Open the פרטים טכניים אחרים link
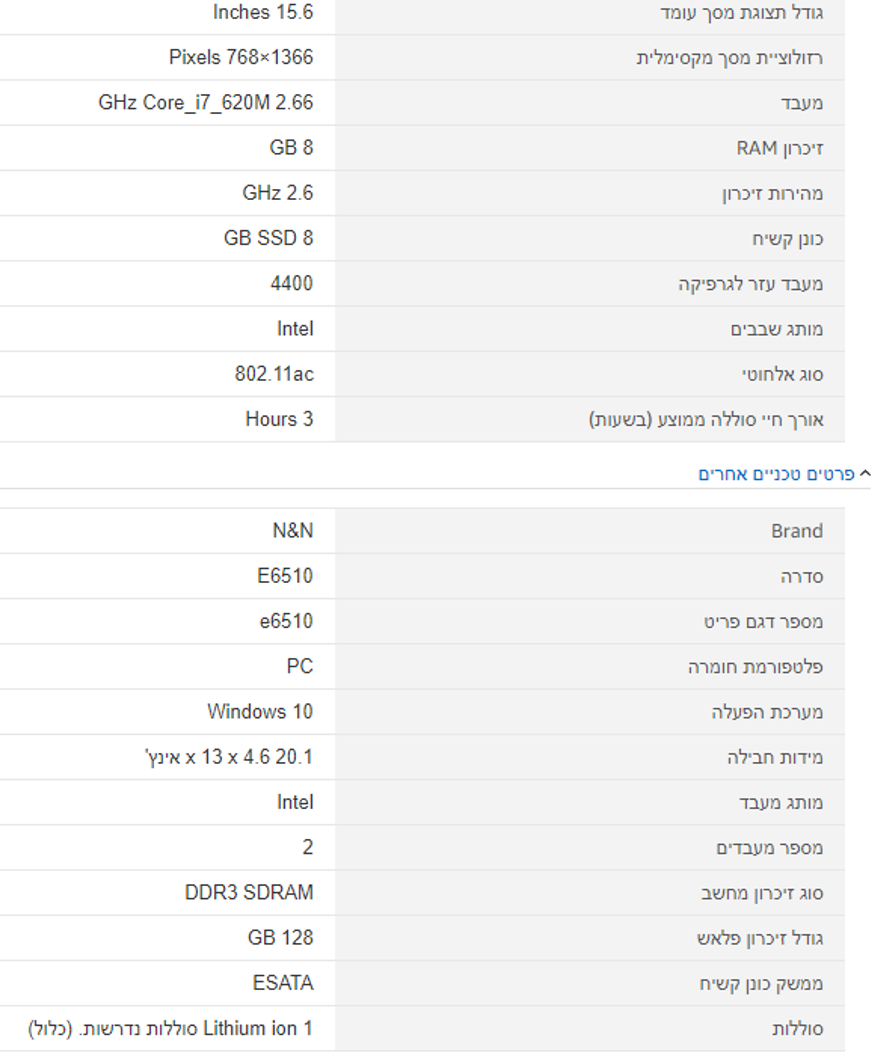The image size is (885, 1063). [x=776, y=474]
